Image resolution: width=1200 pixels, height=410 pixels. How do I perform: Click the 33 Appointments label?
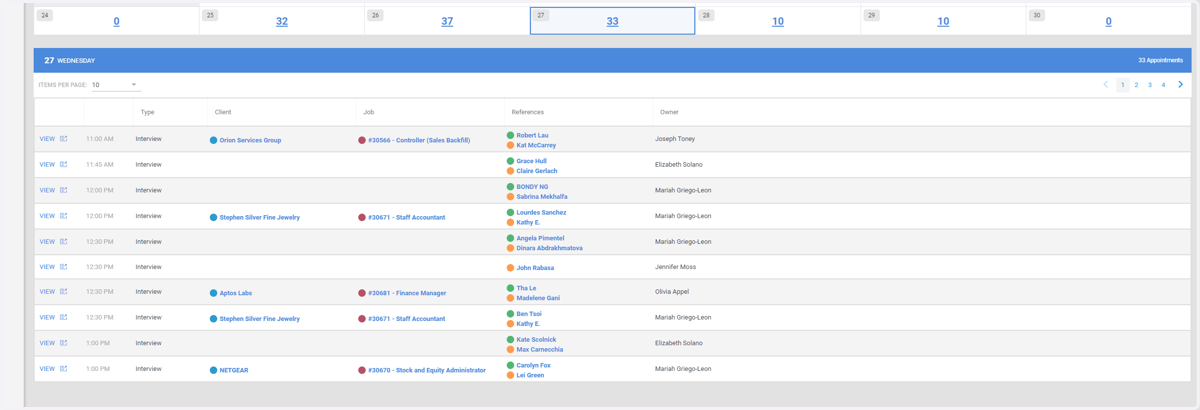[1160, 60]
